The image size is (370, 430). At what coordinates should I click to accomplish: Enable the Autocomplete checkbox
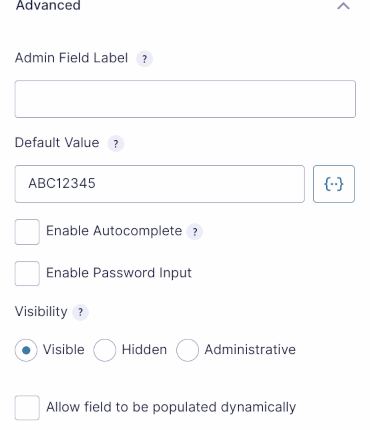[27, 232]
